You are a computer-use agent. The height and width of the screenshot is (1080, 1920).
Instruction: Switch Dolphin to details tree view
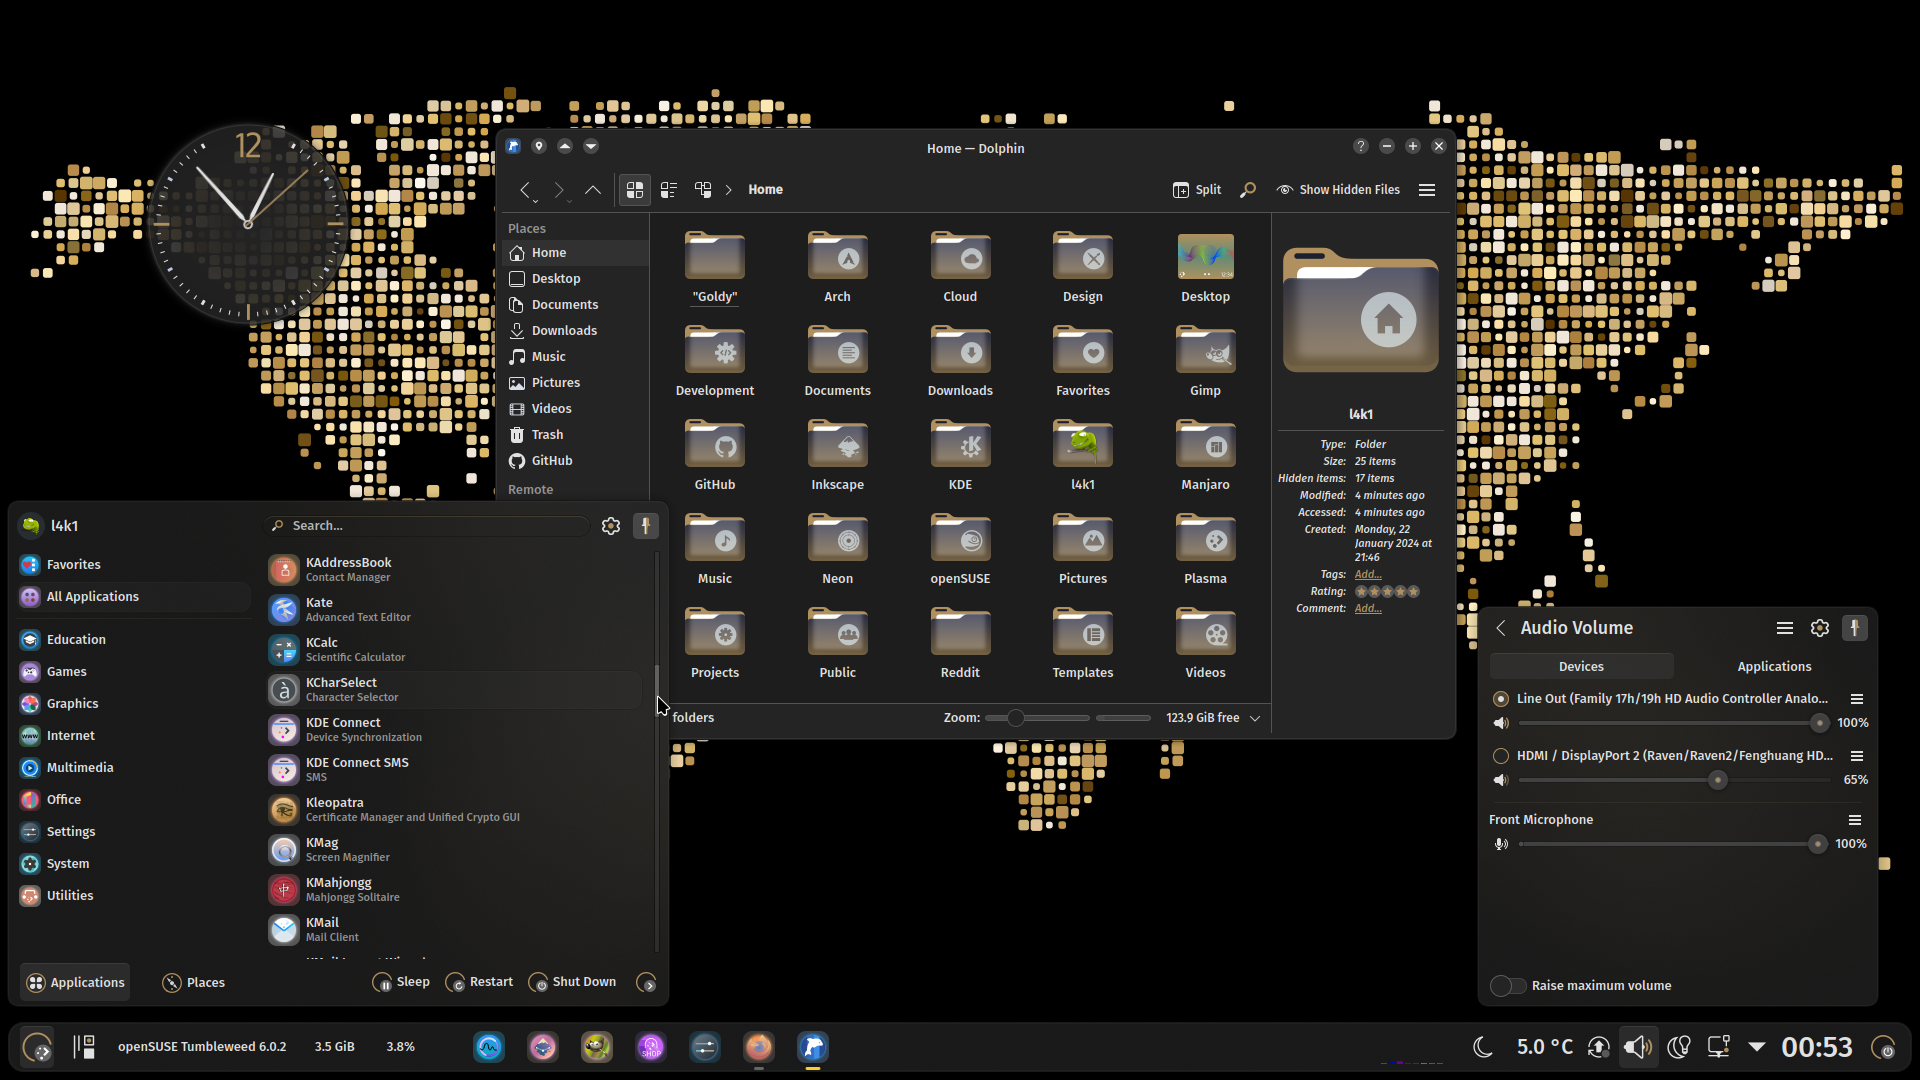point(703,190)
